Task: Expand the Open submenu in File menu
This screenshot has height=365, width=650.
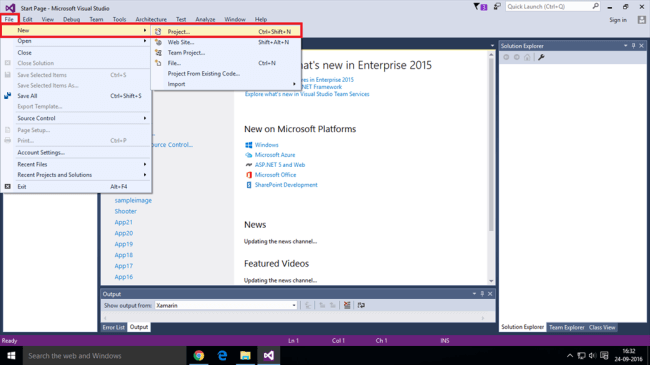Action: click(145, 41)
